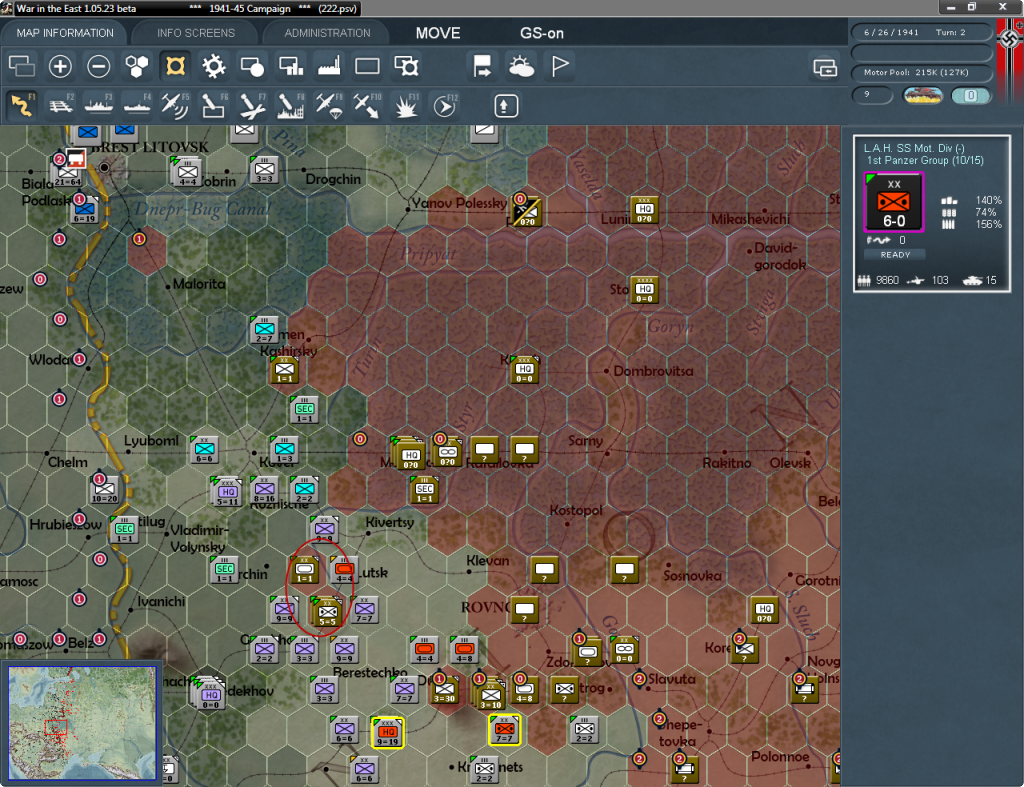This screenshot has width=1024, height=787.
Task: Open the ADMINISTRATION tab
Action: tap(327, 33)
